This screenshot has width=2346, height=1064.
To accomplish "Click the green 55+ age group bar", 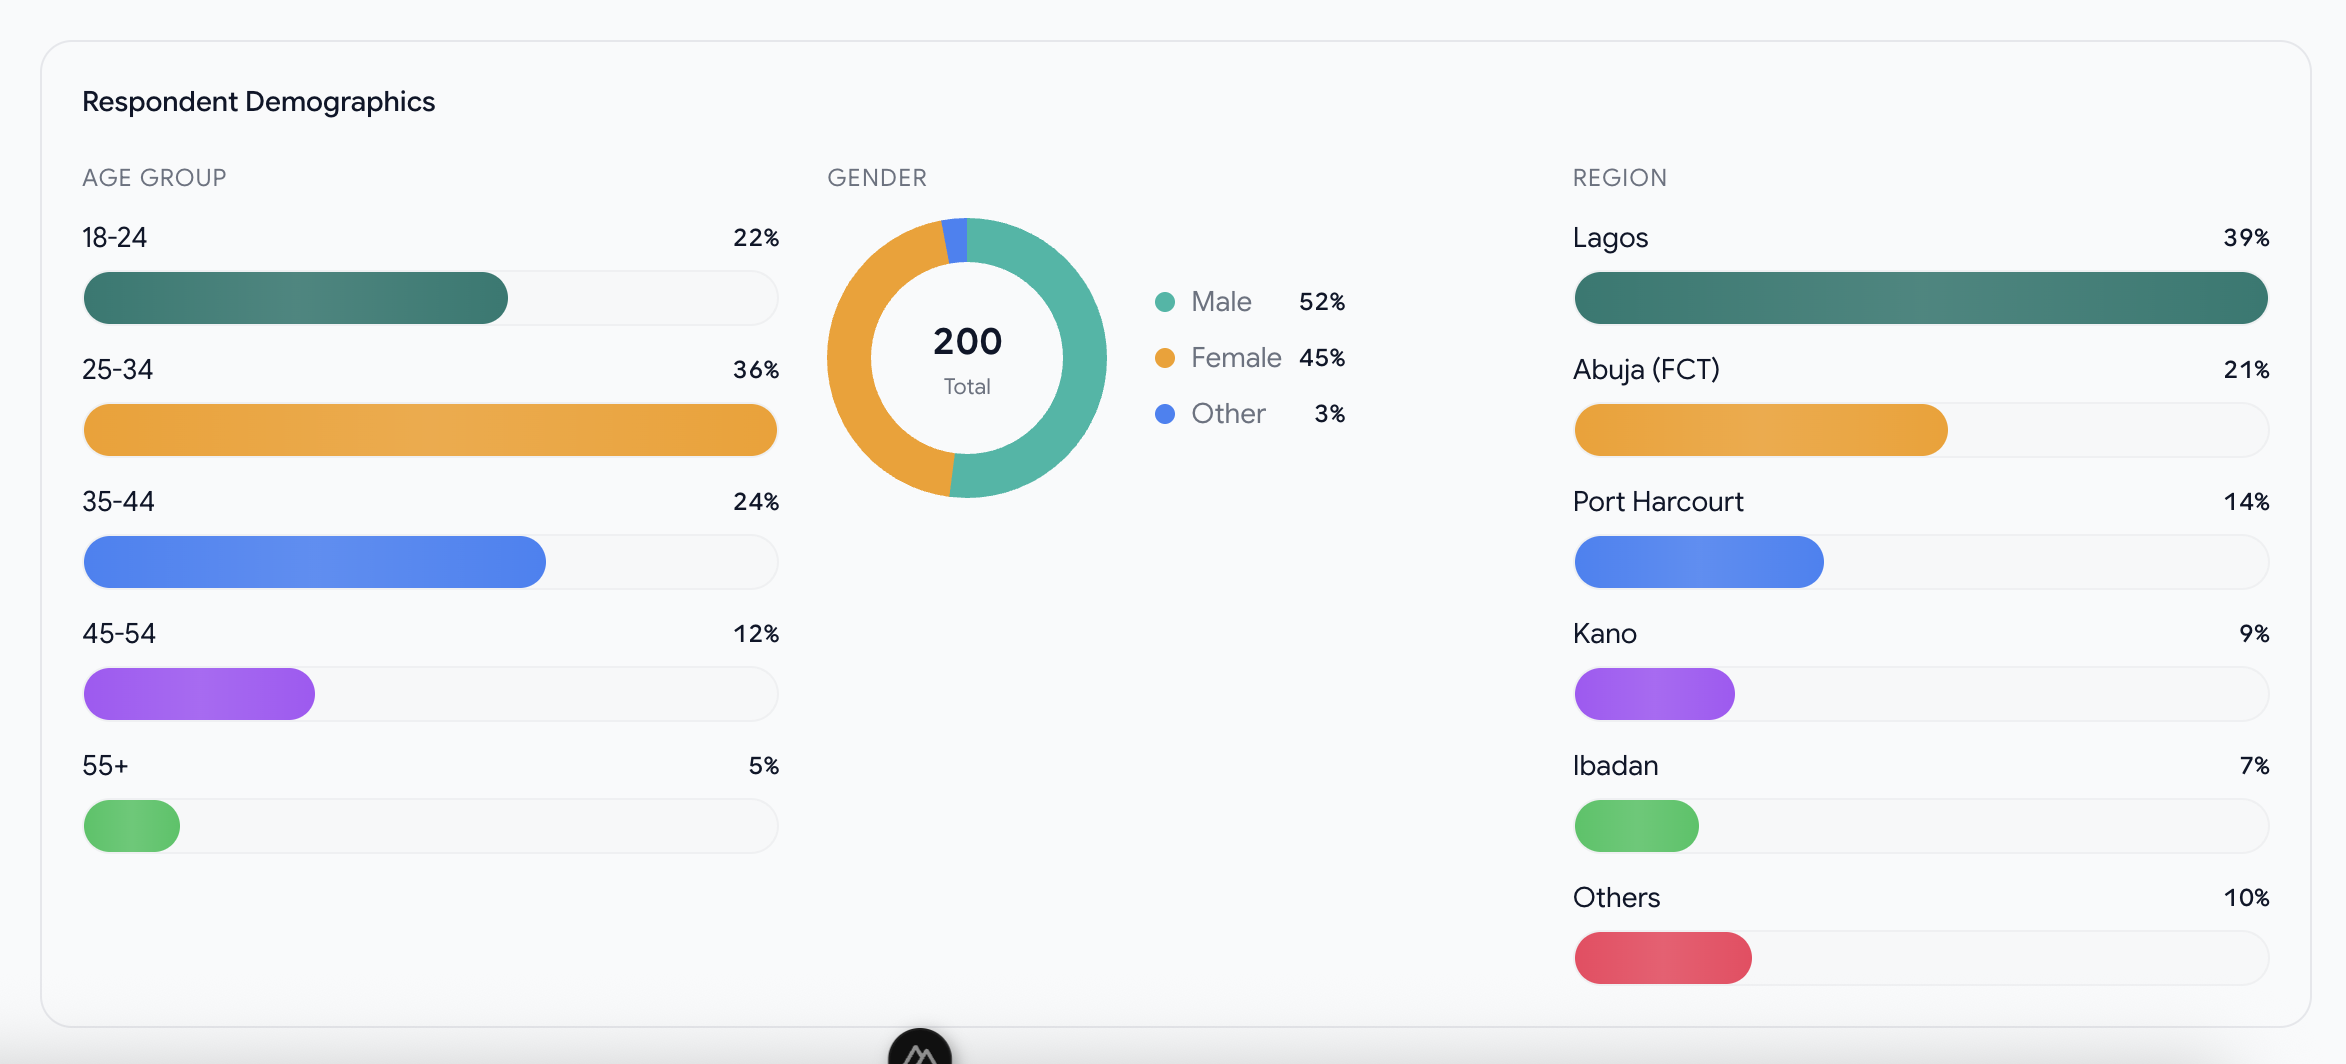I will tap(132, 826).
